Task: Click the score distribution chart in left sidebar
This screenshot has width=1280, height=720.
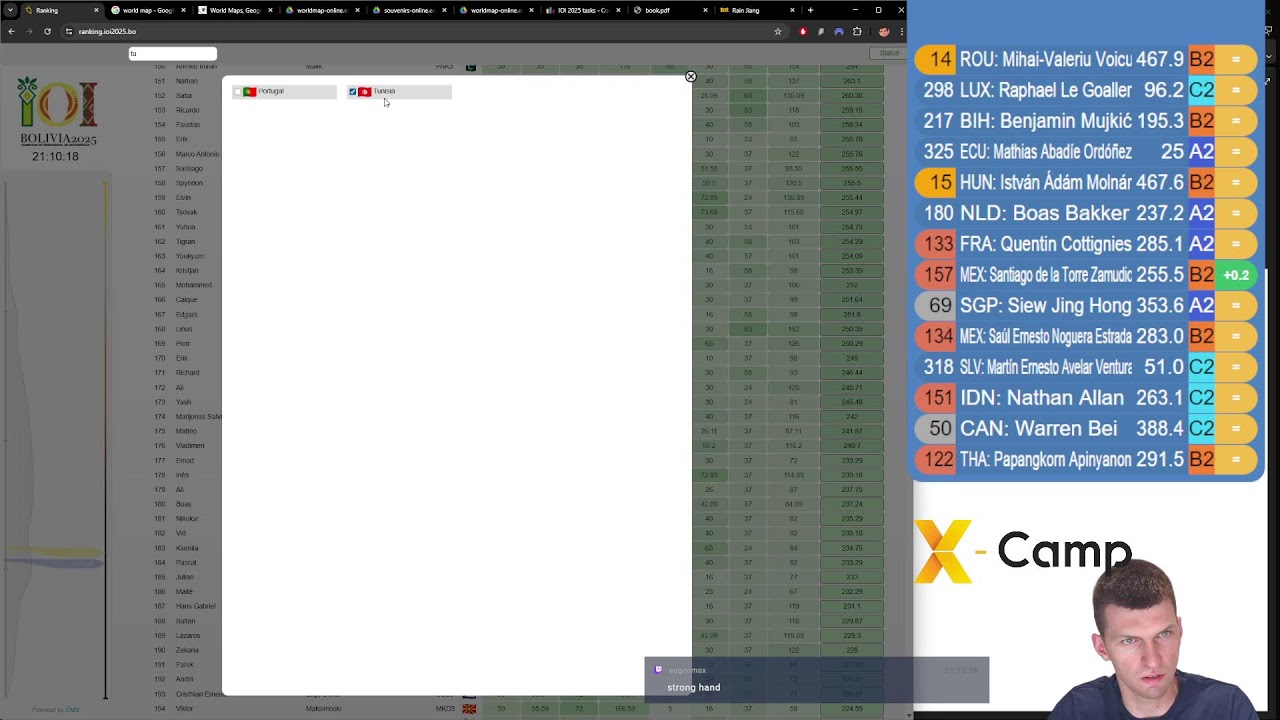Action: coord(55,440)
